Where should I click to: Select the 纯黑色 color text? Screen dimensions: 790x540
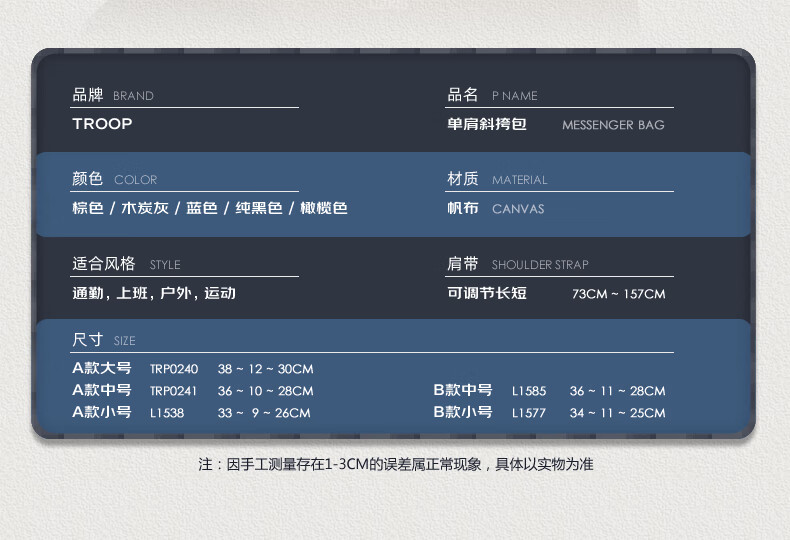click(x=259, y=208)
